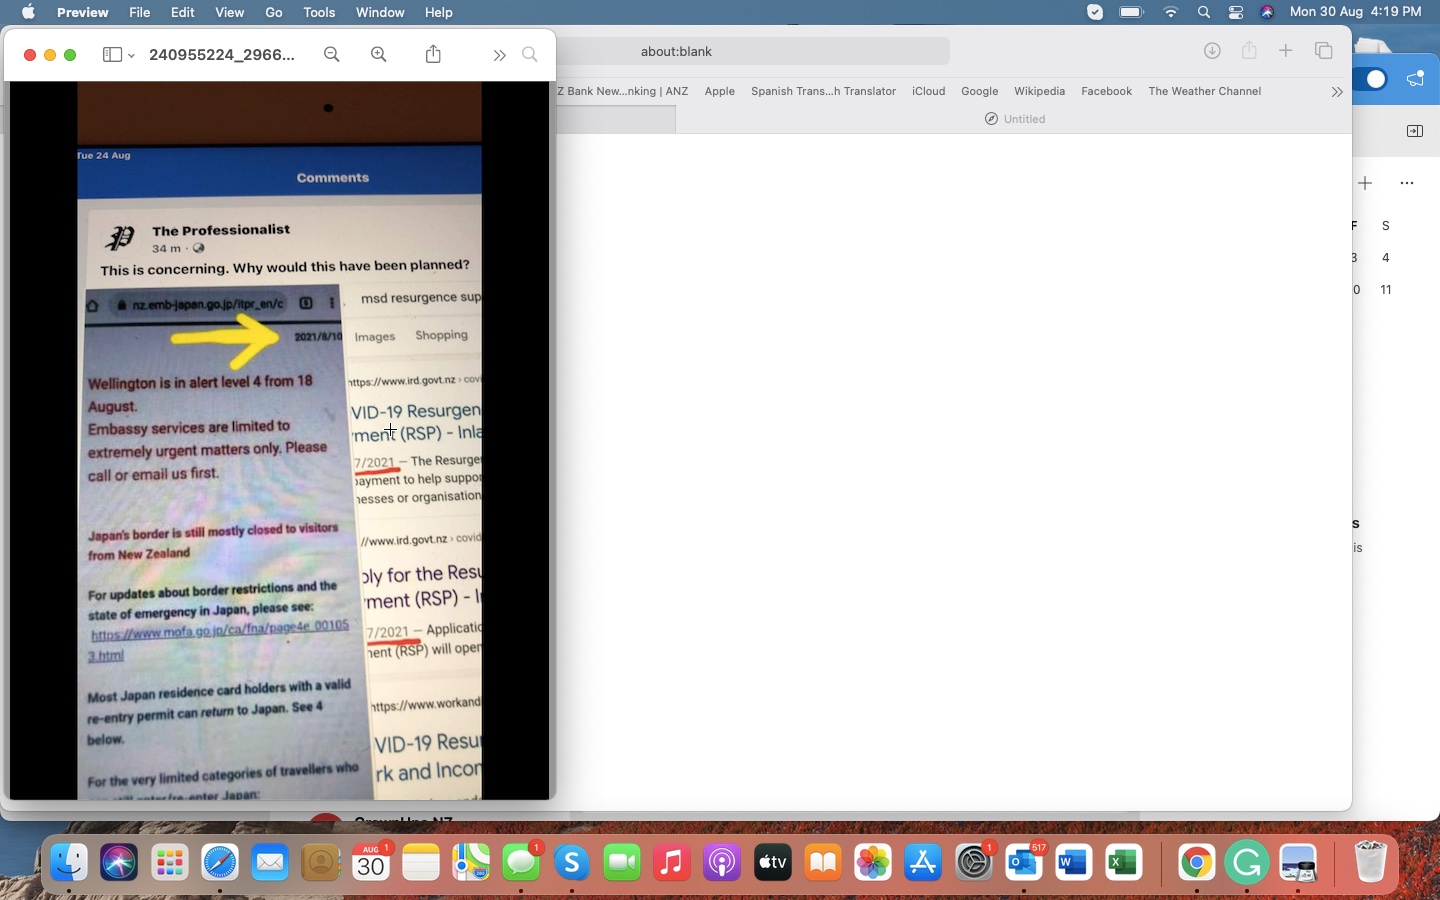The image size is (1440, 900).
Task: Click the date and time Mon 30 Aug
Action: click(x=1356, y=12)
